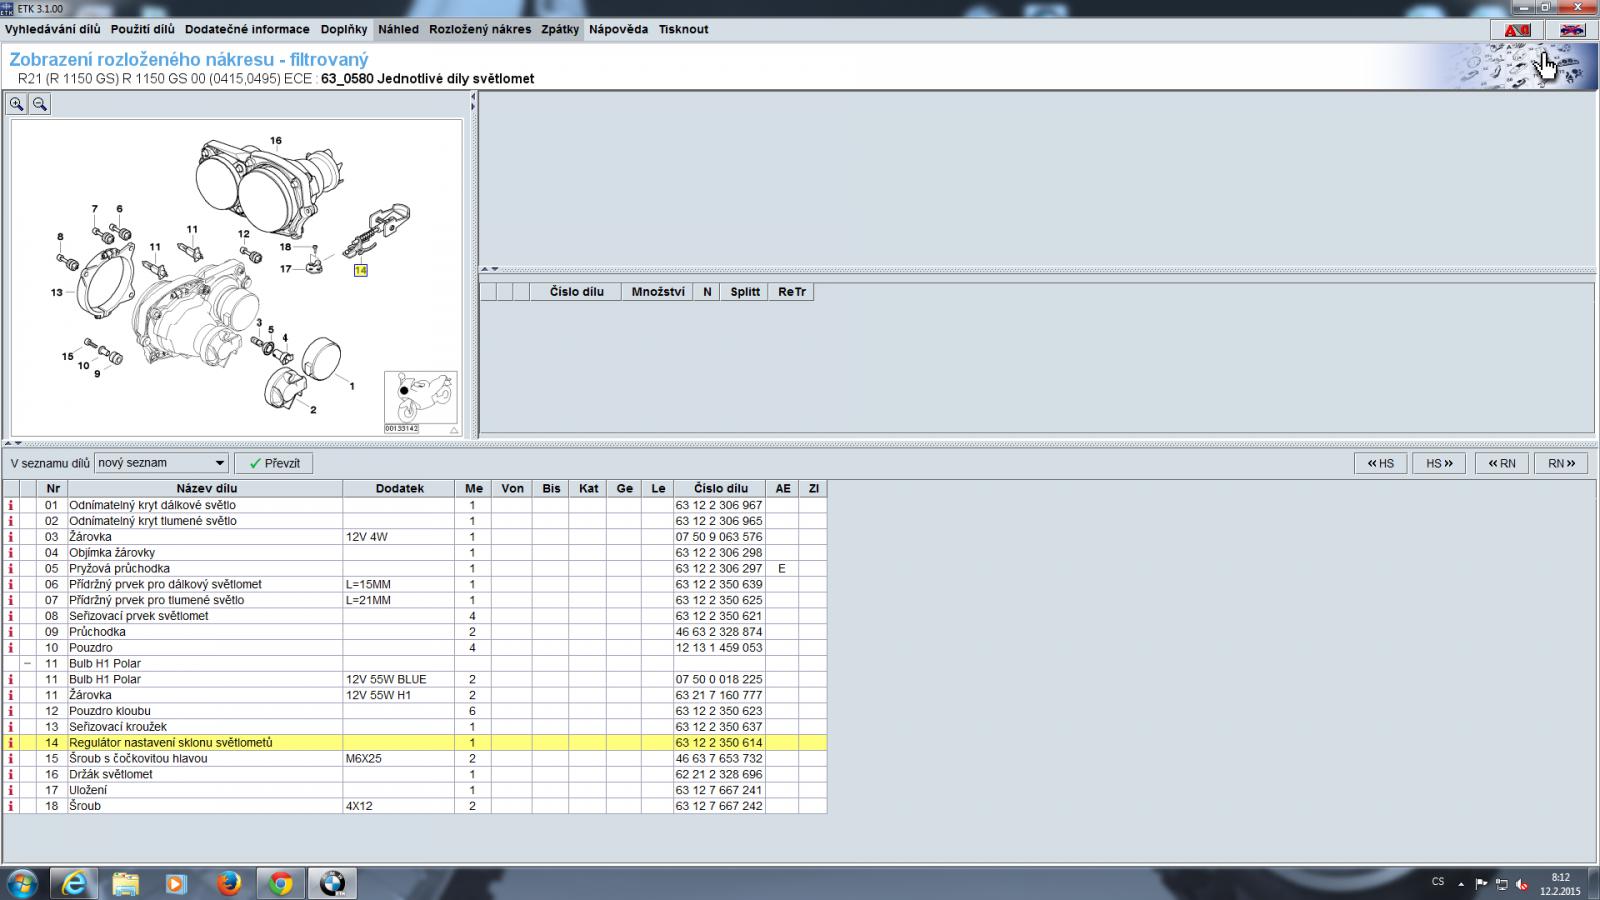Click the HS back navigation button
Image resolution: width=1600 pixels, height=900 pixels.
coord(1380,463)
